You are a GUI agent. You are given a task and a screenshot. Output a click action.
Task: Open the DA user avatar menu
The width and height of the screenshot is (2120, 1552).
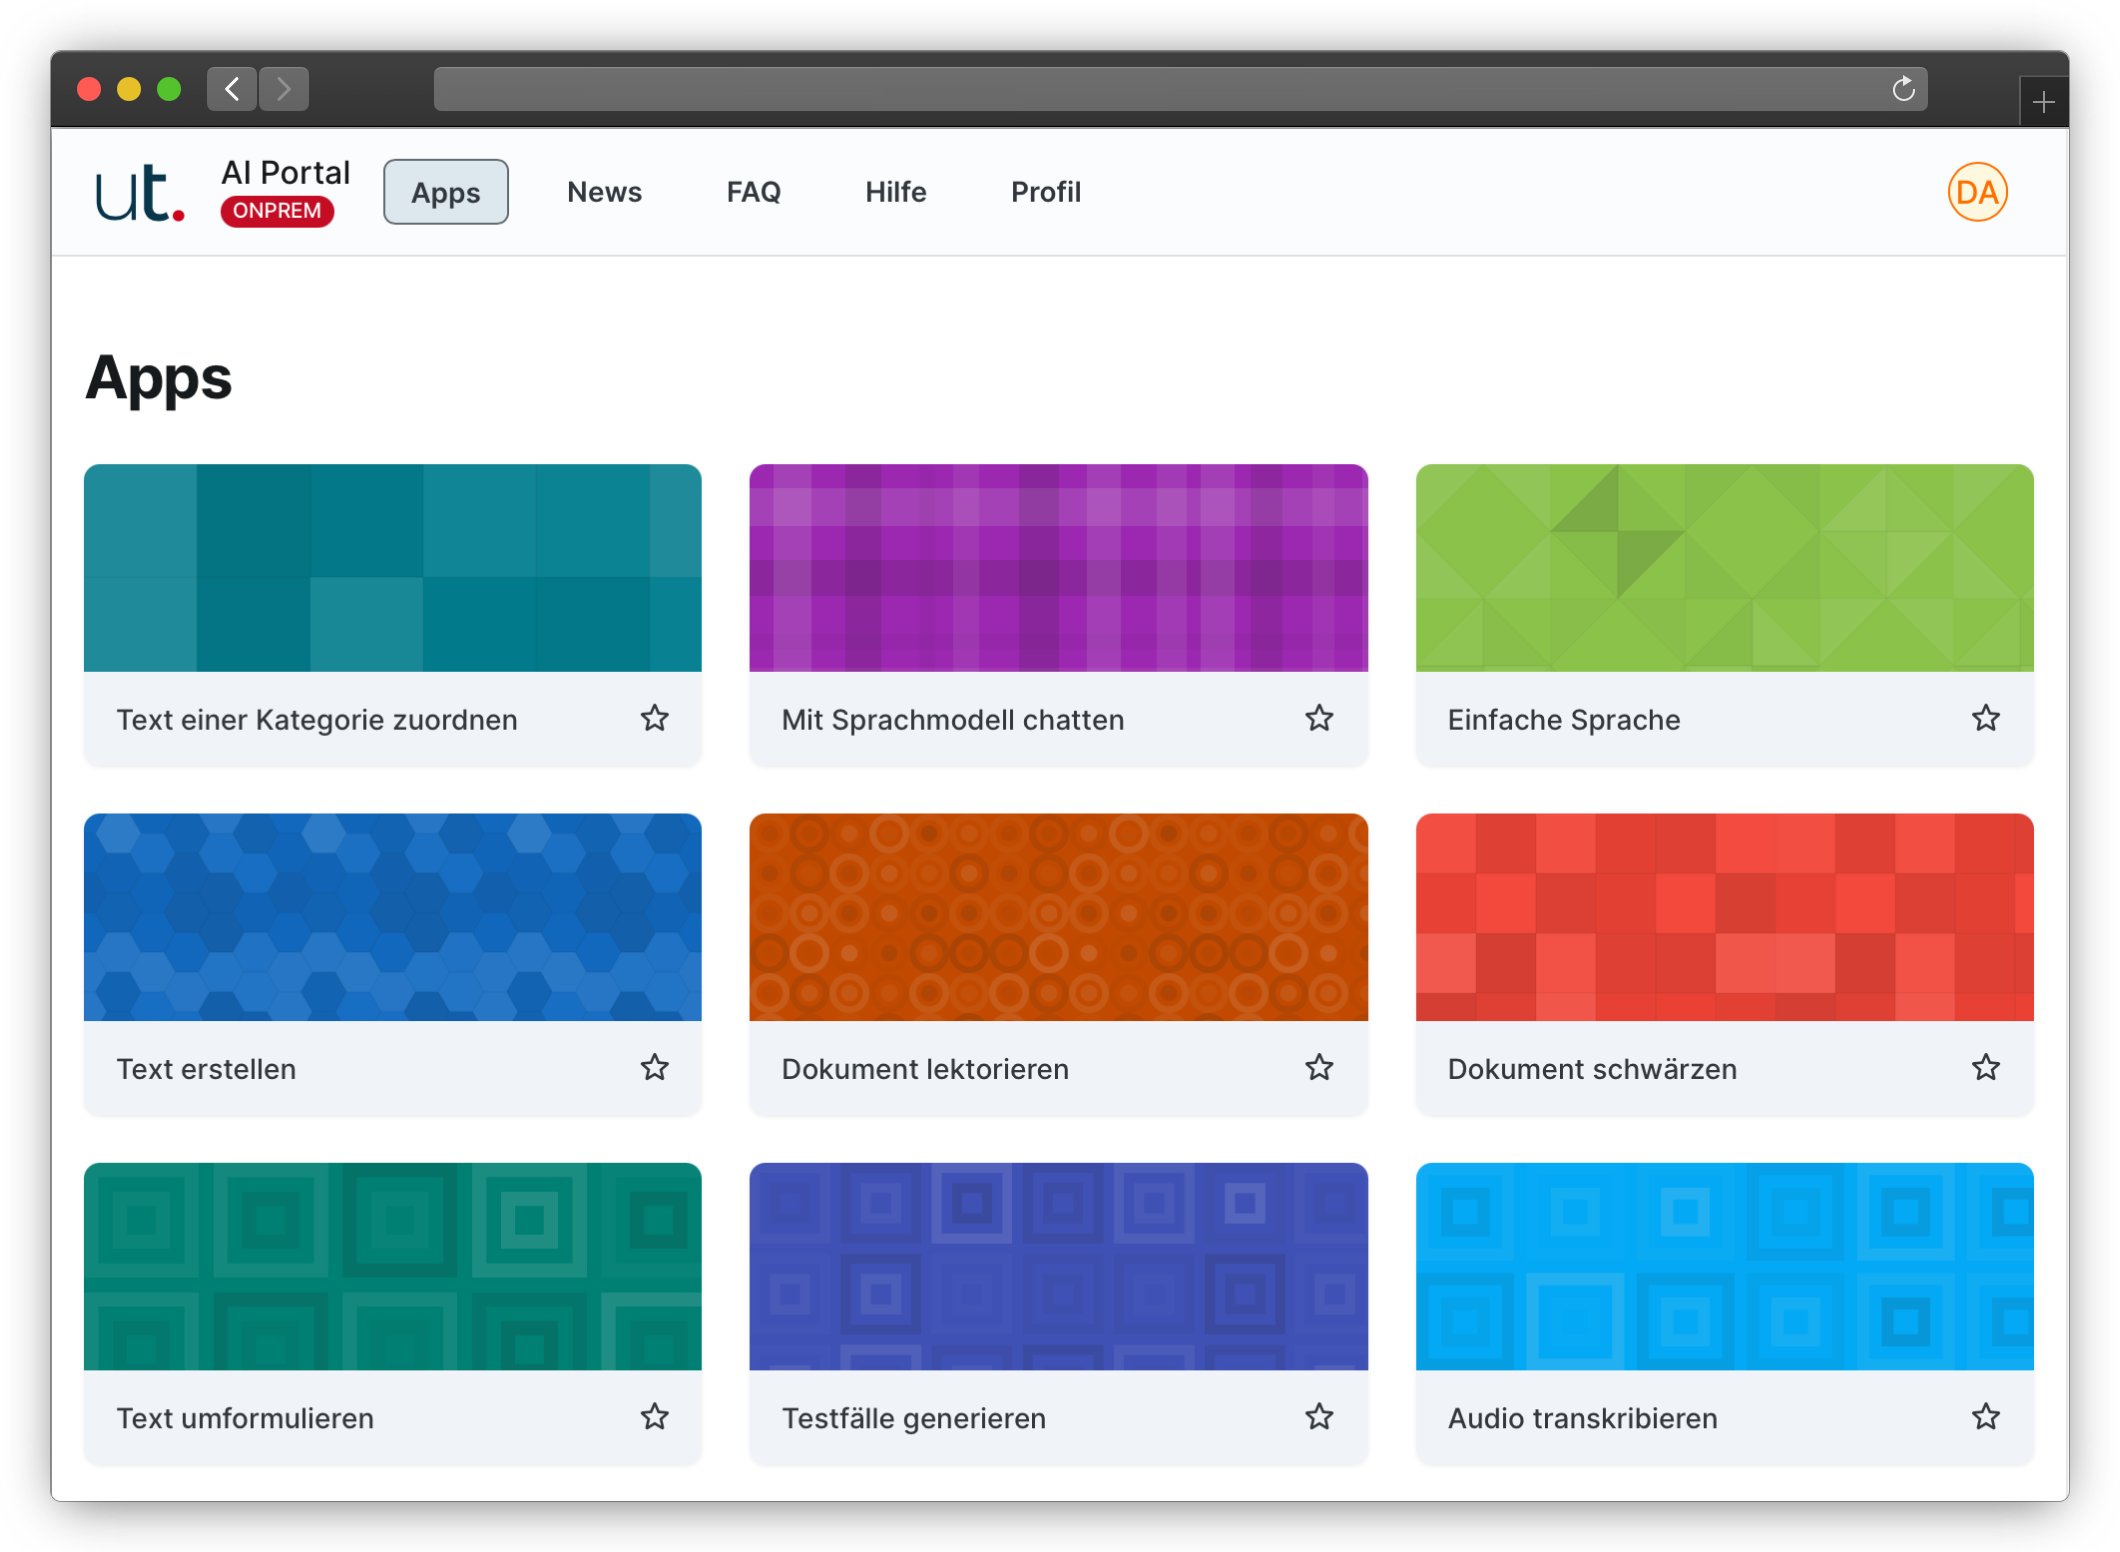pyautogui.click(x=1977, y=192)
